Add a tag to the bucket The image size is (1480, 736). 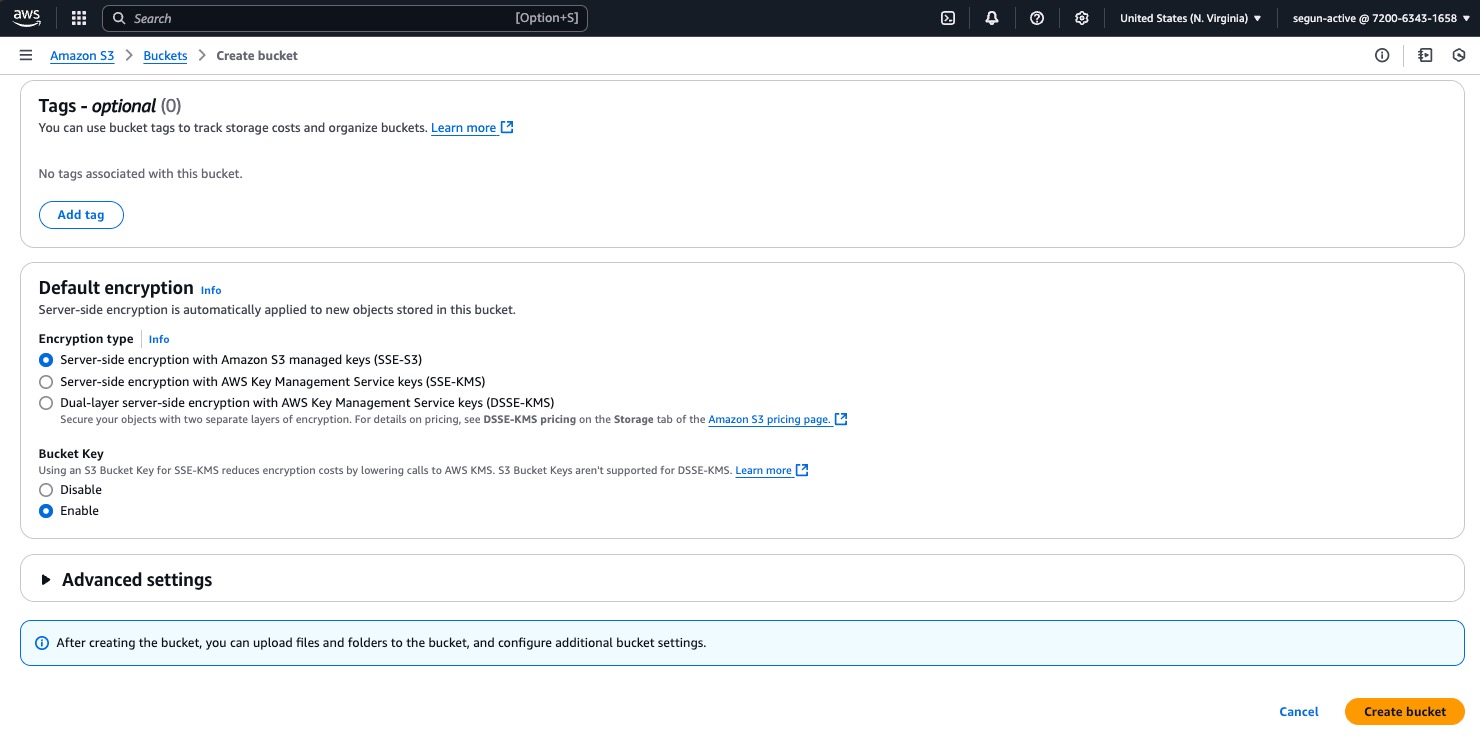[81, 214]
